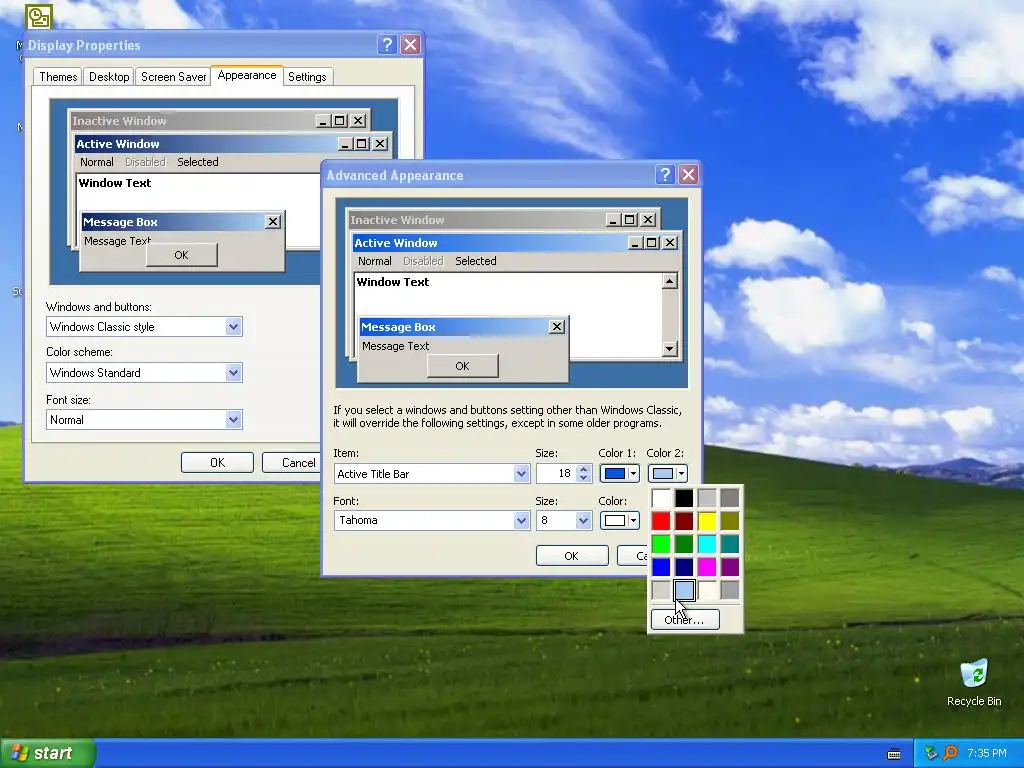Select the olive swatch
Image resolution: width=1024 pixels, height=768 pixels.
coord(729,521)
